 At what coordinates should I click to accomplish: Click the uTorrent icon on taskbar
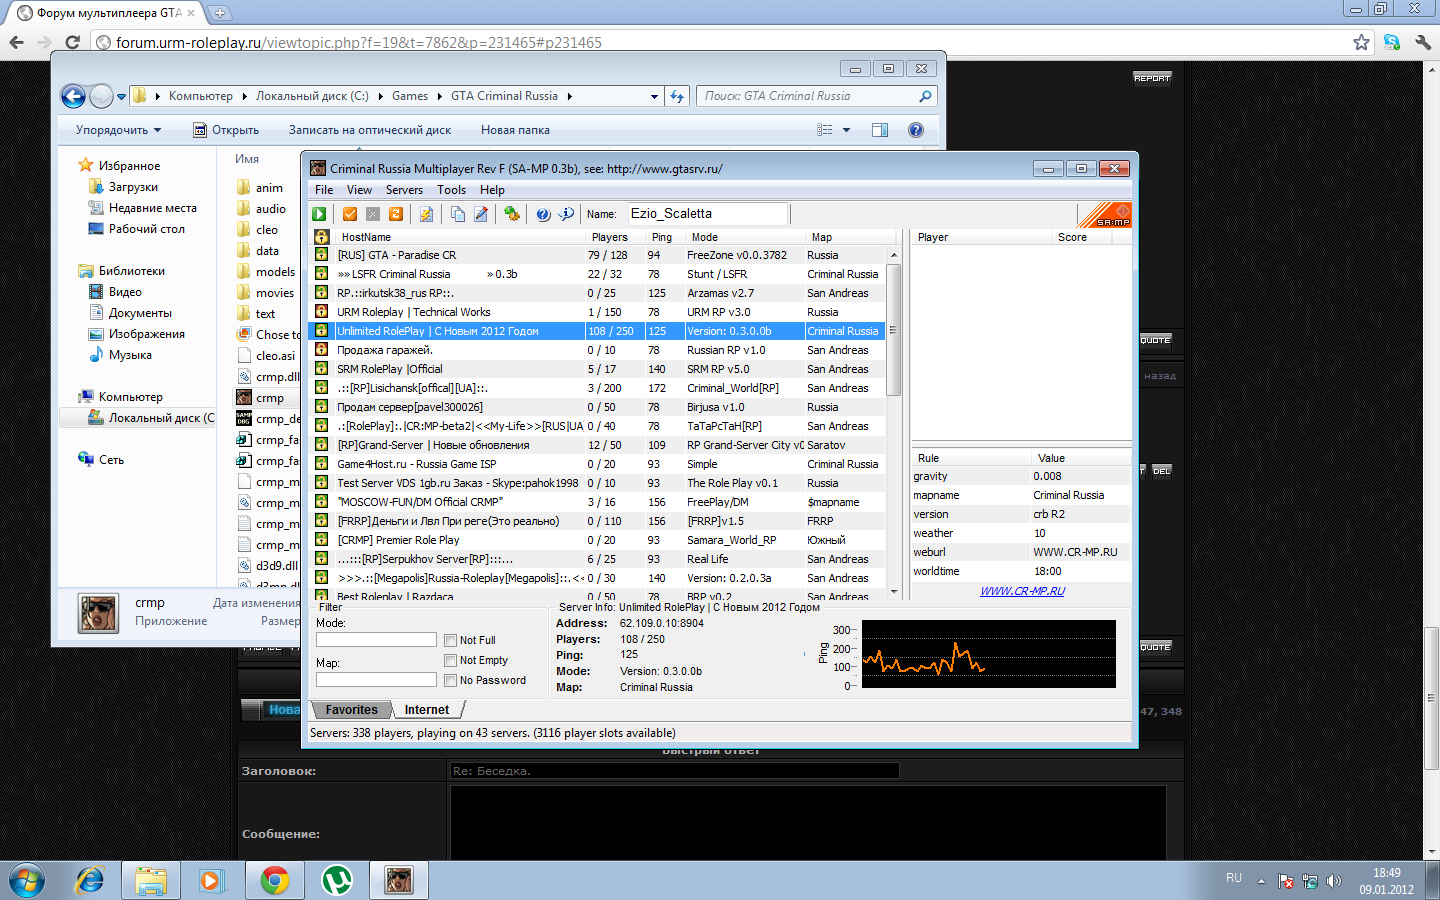point(337,880)
